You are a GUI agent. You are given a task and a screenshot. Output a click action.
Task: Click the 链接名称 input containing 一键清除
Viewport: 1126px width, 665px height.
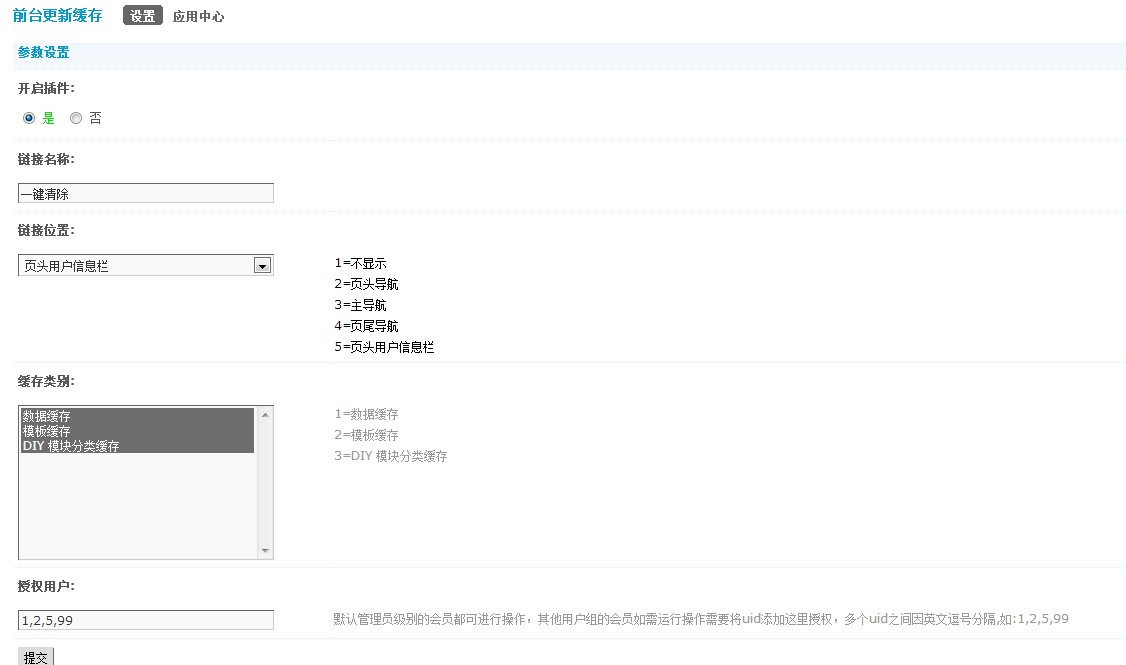click(x=145, y=193)
